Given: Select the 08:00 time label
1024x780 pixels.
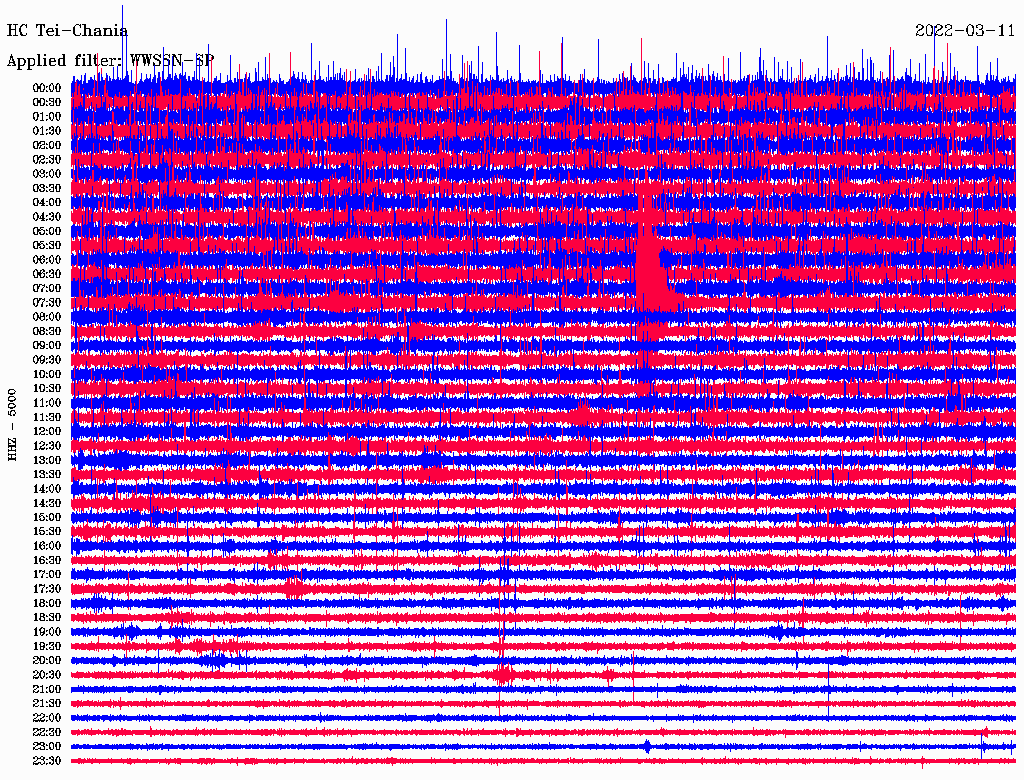Looking at the screenshot, I should click(x=47, y=317).
